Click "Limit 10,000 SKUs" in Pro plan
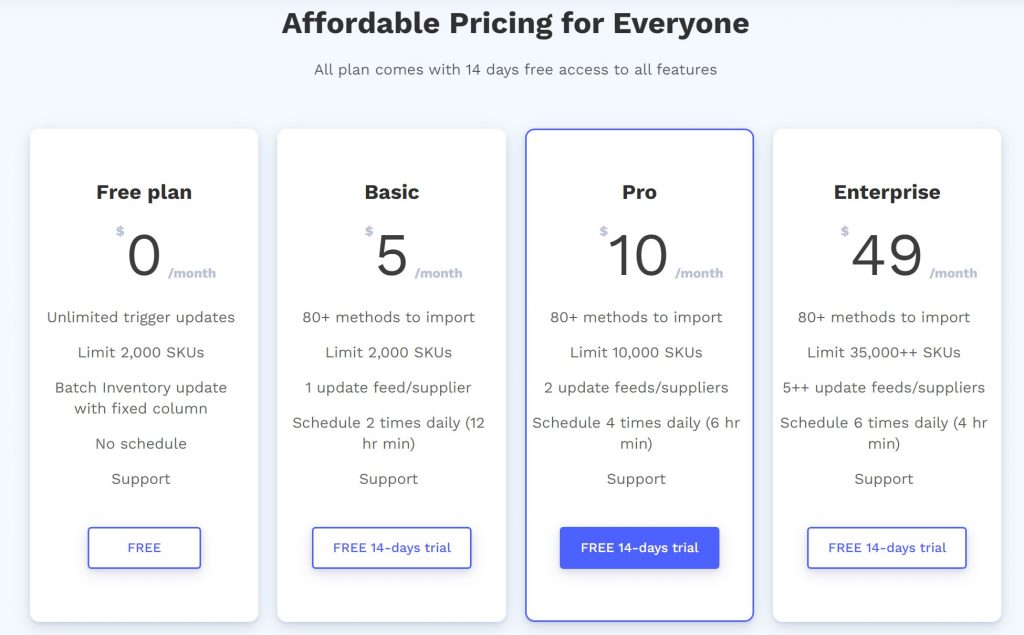The width and height of the screenshot is (1024, 635). coord(636,352)
